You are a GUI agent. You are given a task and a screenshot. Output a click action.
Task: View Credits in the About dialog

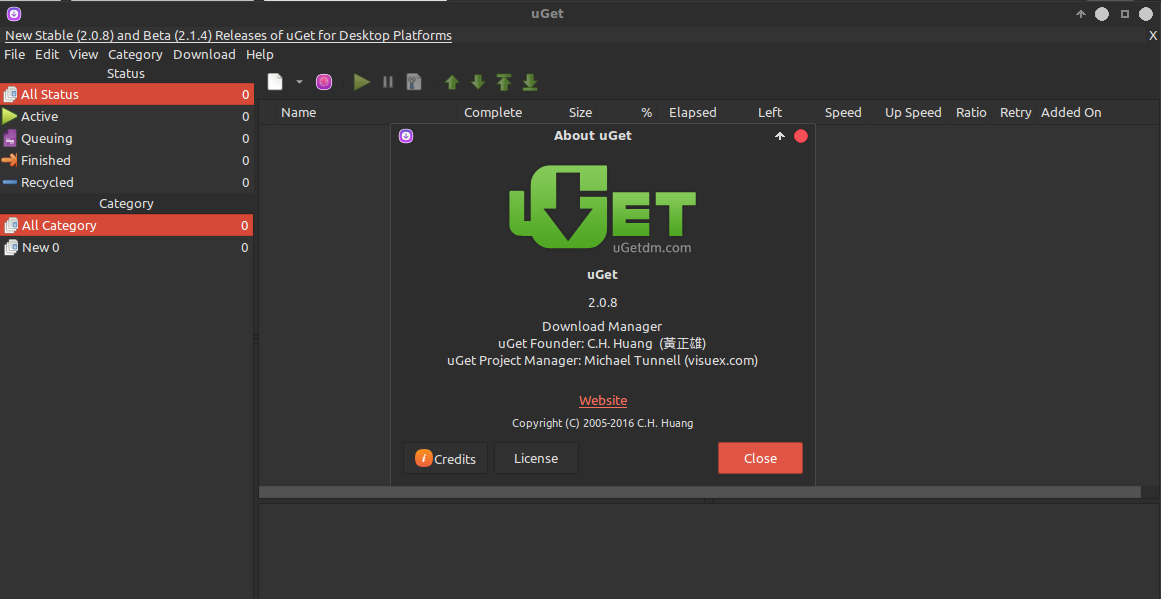tap(444, 458)
